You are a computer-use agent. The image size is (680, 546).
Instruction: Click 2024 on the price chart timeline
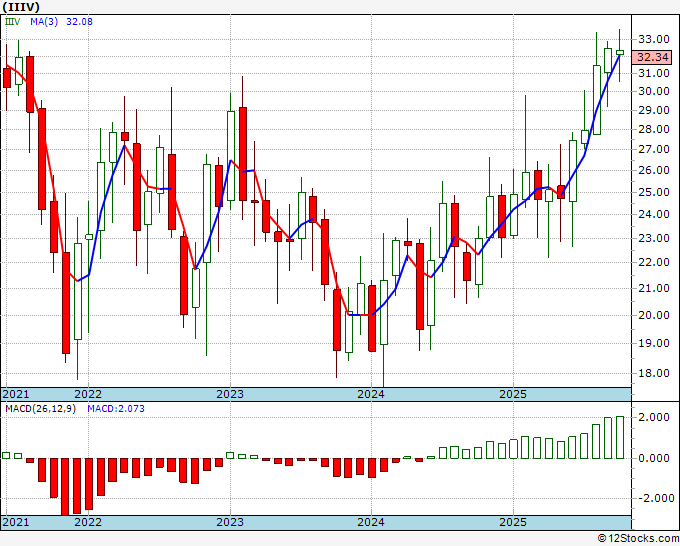(371, 394)
